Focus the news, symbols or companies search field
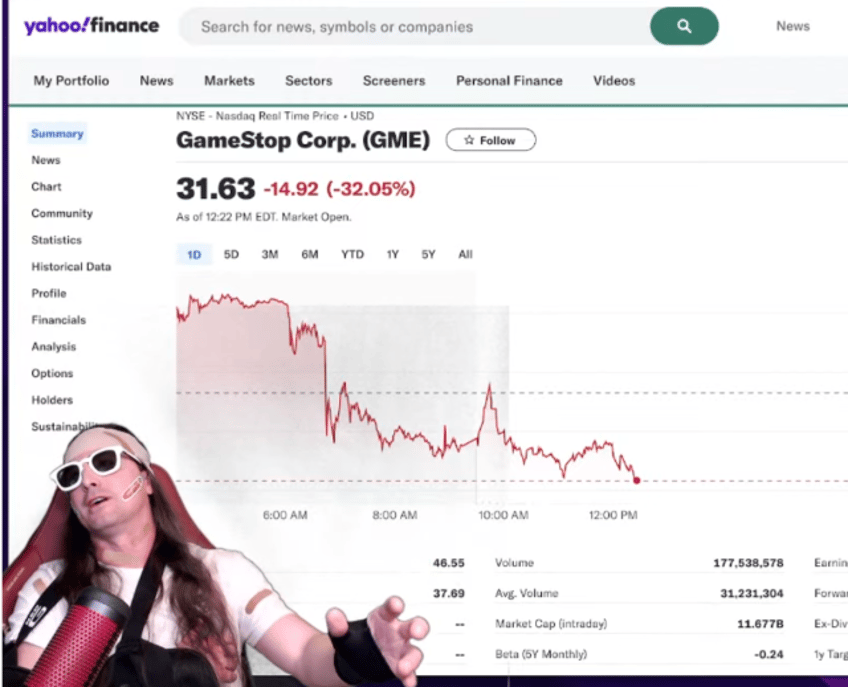Image resolution: width=848 pixels, height=687 pixels. click(414, 27)
